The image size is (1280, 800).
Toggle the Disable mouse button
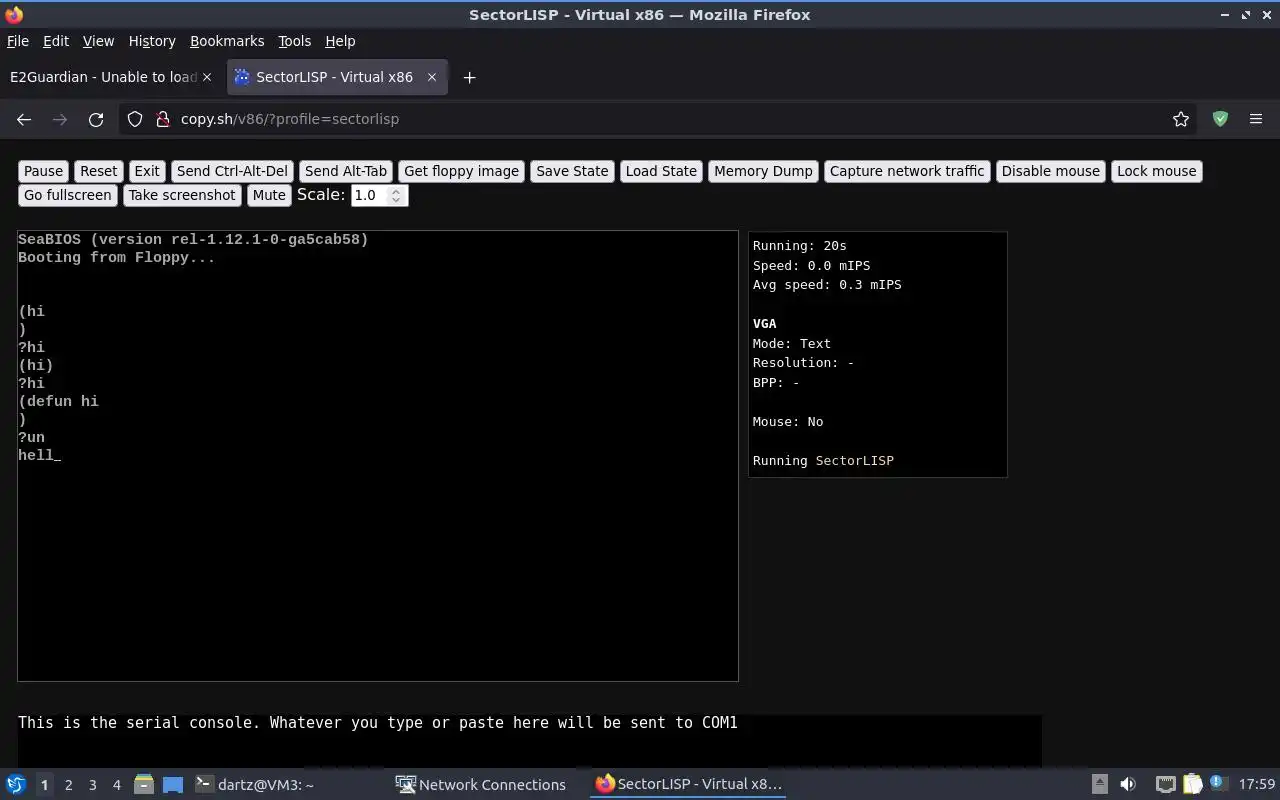1050,171
